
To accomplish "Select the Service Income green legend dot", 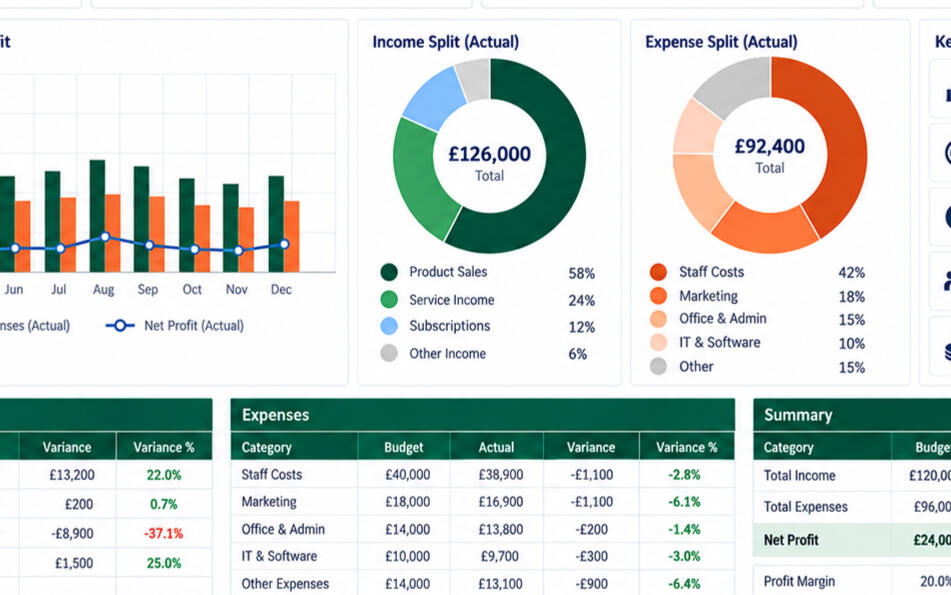I will 389,300.
